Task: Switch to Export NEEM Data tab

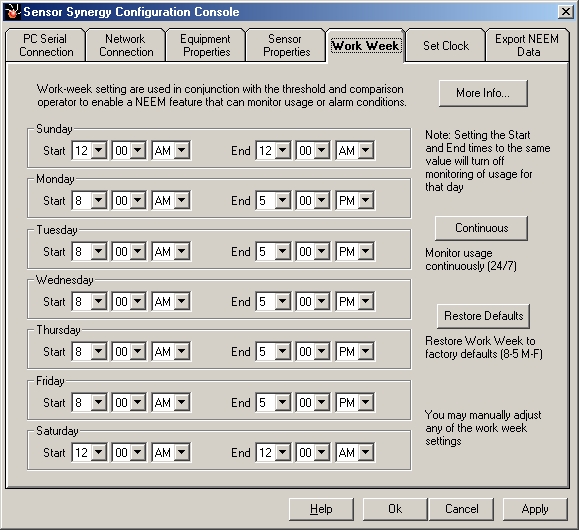Action: (527, 45)
